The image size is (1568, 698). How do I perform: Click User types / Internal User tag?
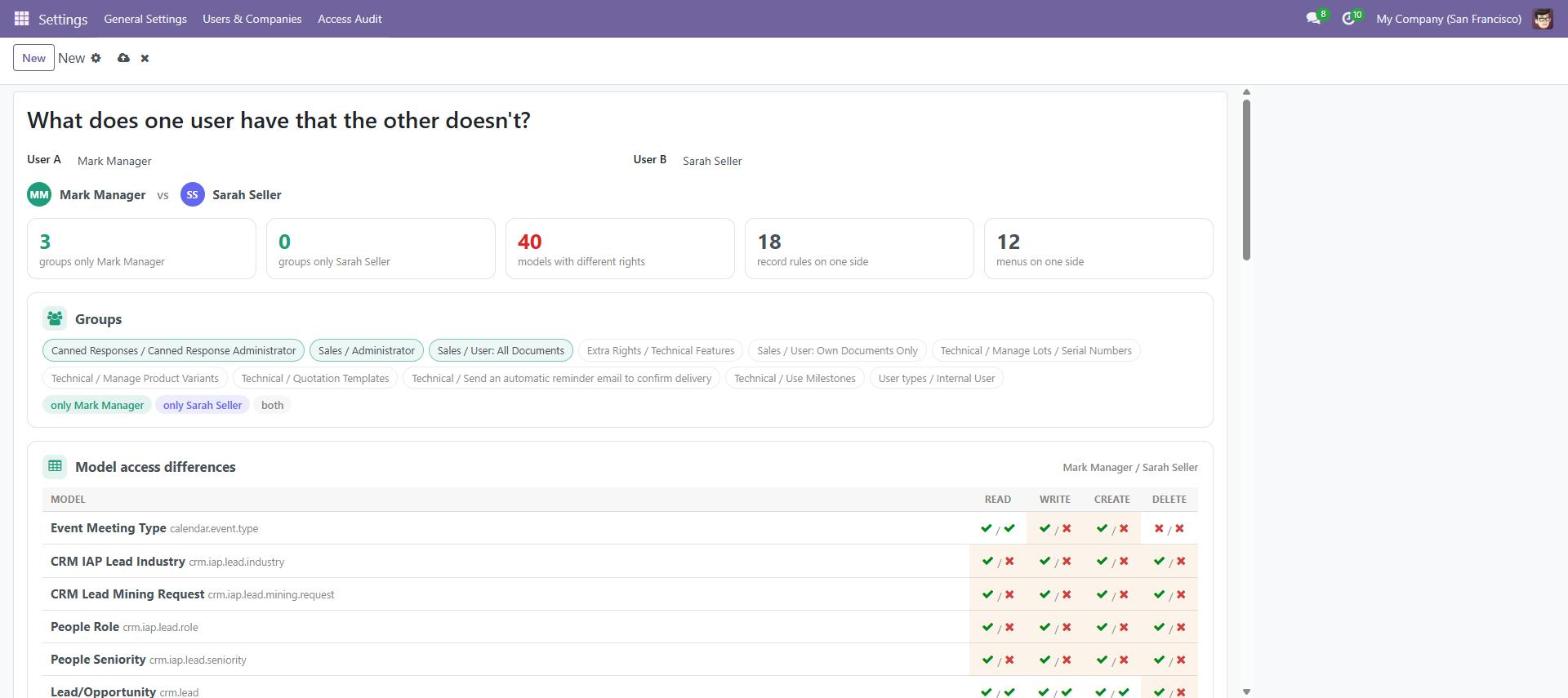(x=937, y=378)
